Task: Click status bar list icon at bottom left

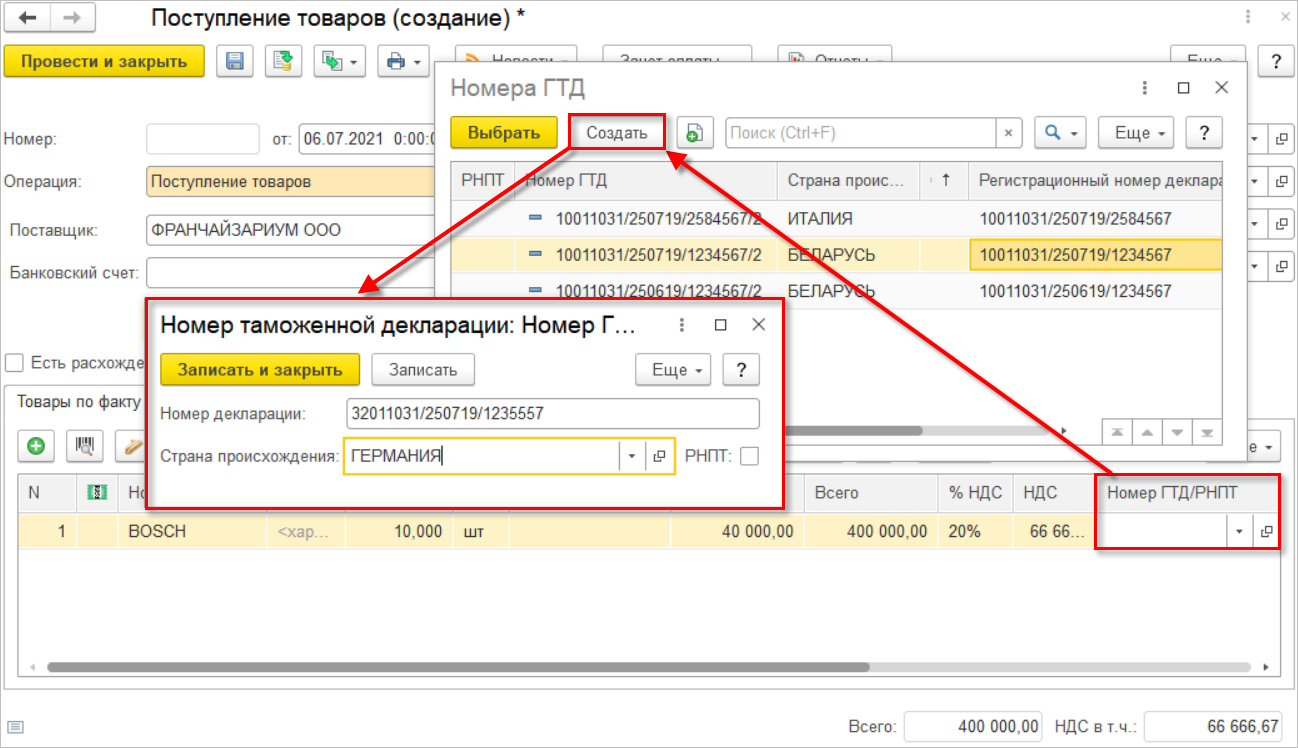Action: [16, 727]
